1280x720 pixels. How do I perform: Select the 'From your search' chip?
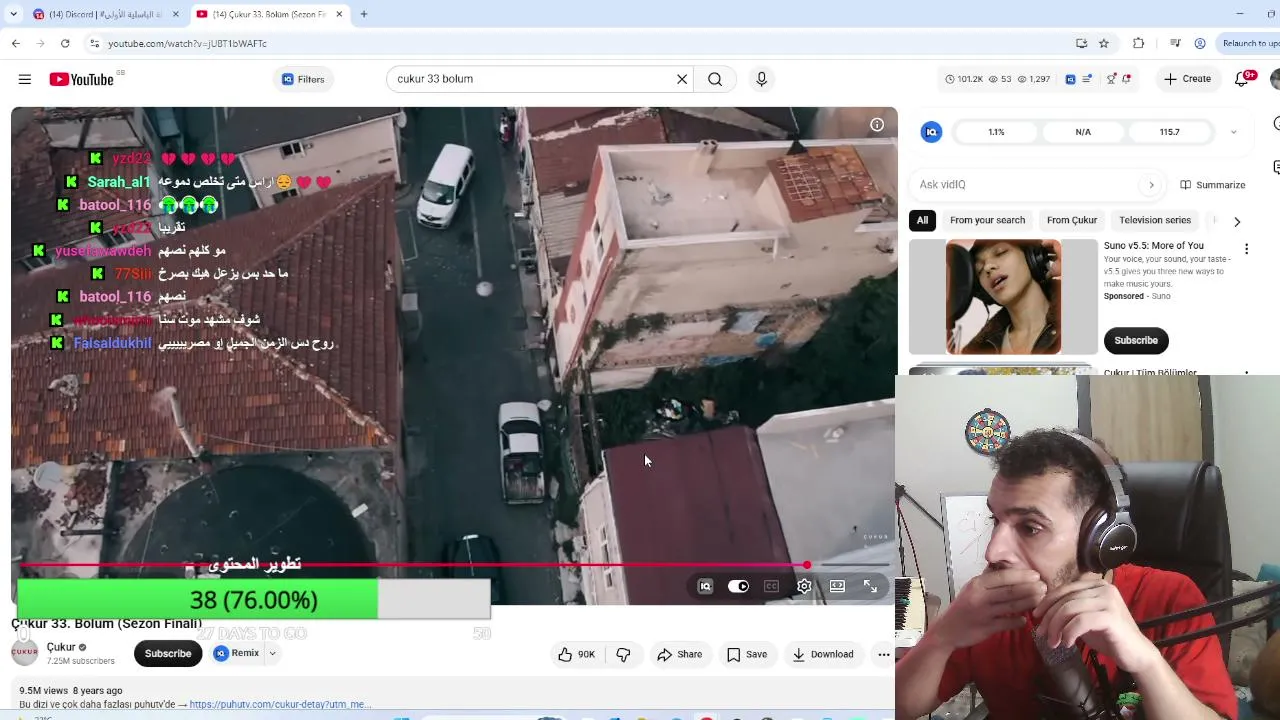[x=987, y=220]
